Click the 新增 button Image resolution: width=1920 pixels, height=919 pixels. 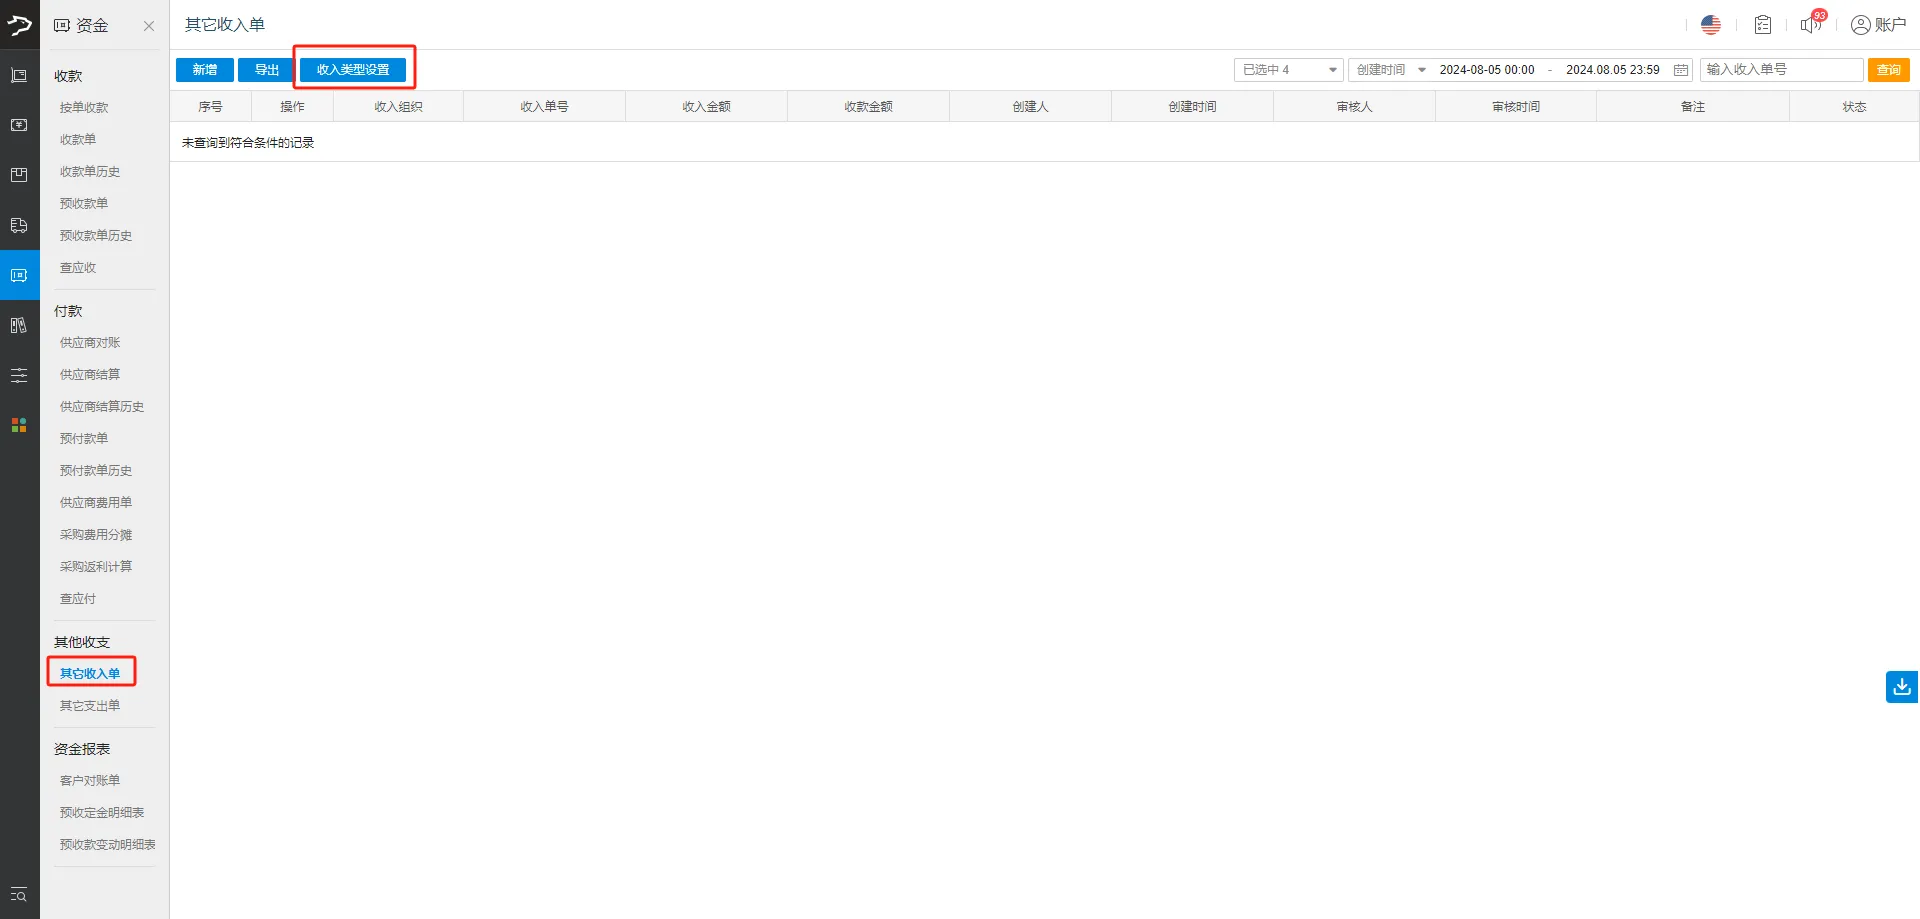[205, 70]
